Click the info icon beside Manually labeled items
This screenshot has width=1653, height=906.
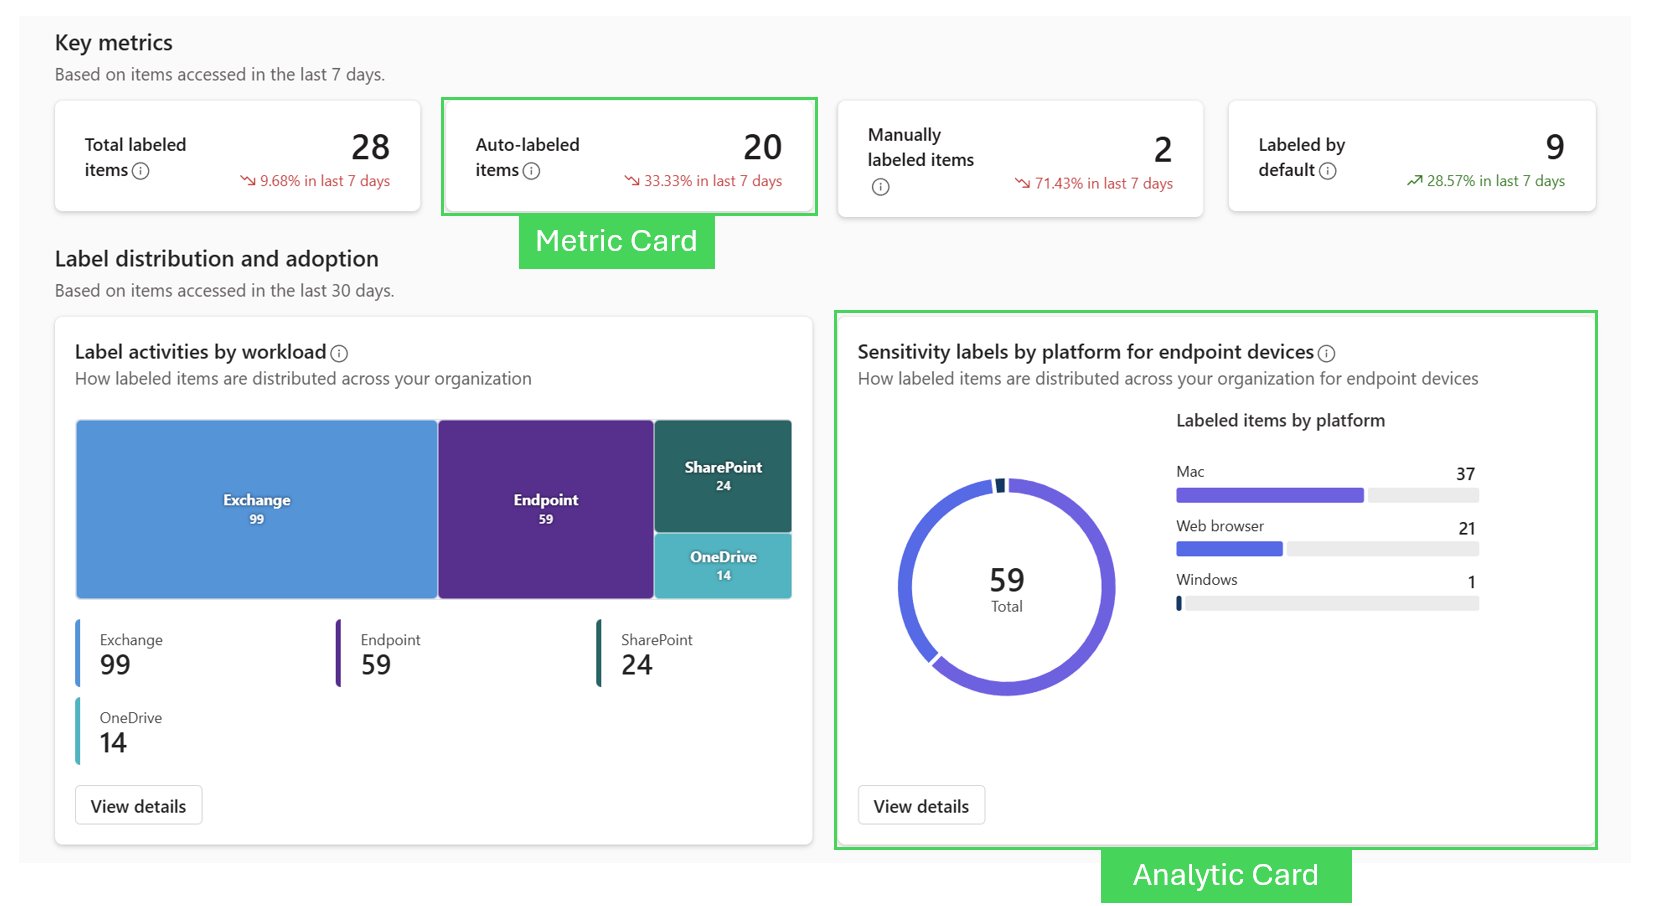[x=879, y=186]
